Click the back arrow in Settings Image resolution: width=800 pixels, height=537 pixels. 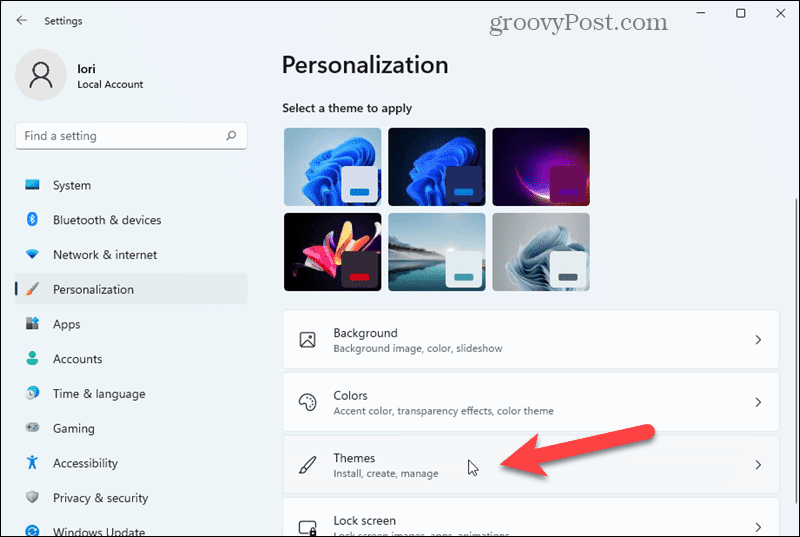coord(21,20)
